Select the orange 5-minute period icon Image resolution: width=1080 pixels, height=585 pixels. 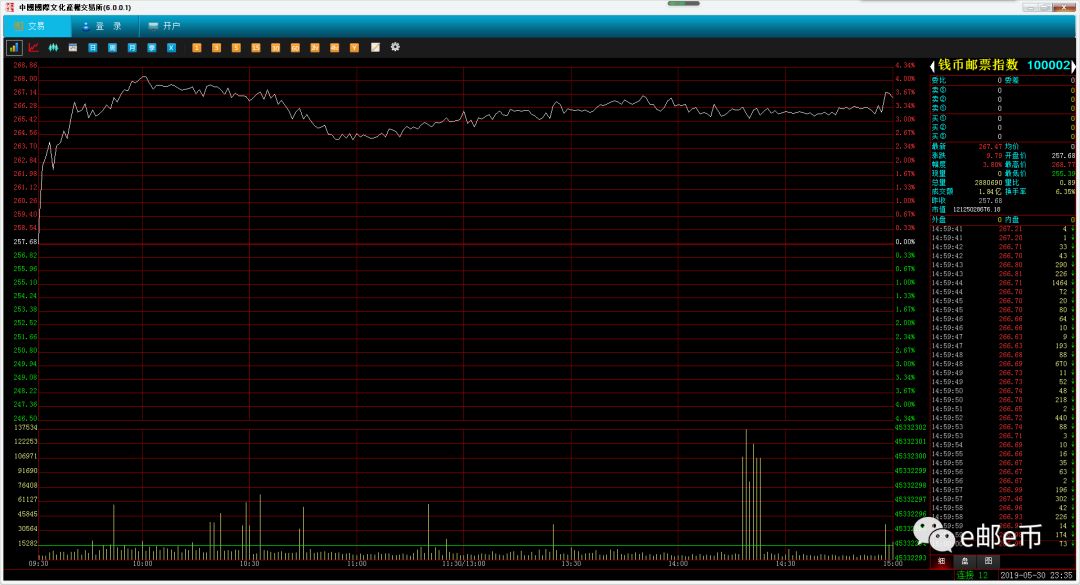tap(236, 48)
